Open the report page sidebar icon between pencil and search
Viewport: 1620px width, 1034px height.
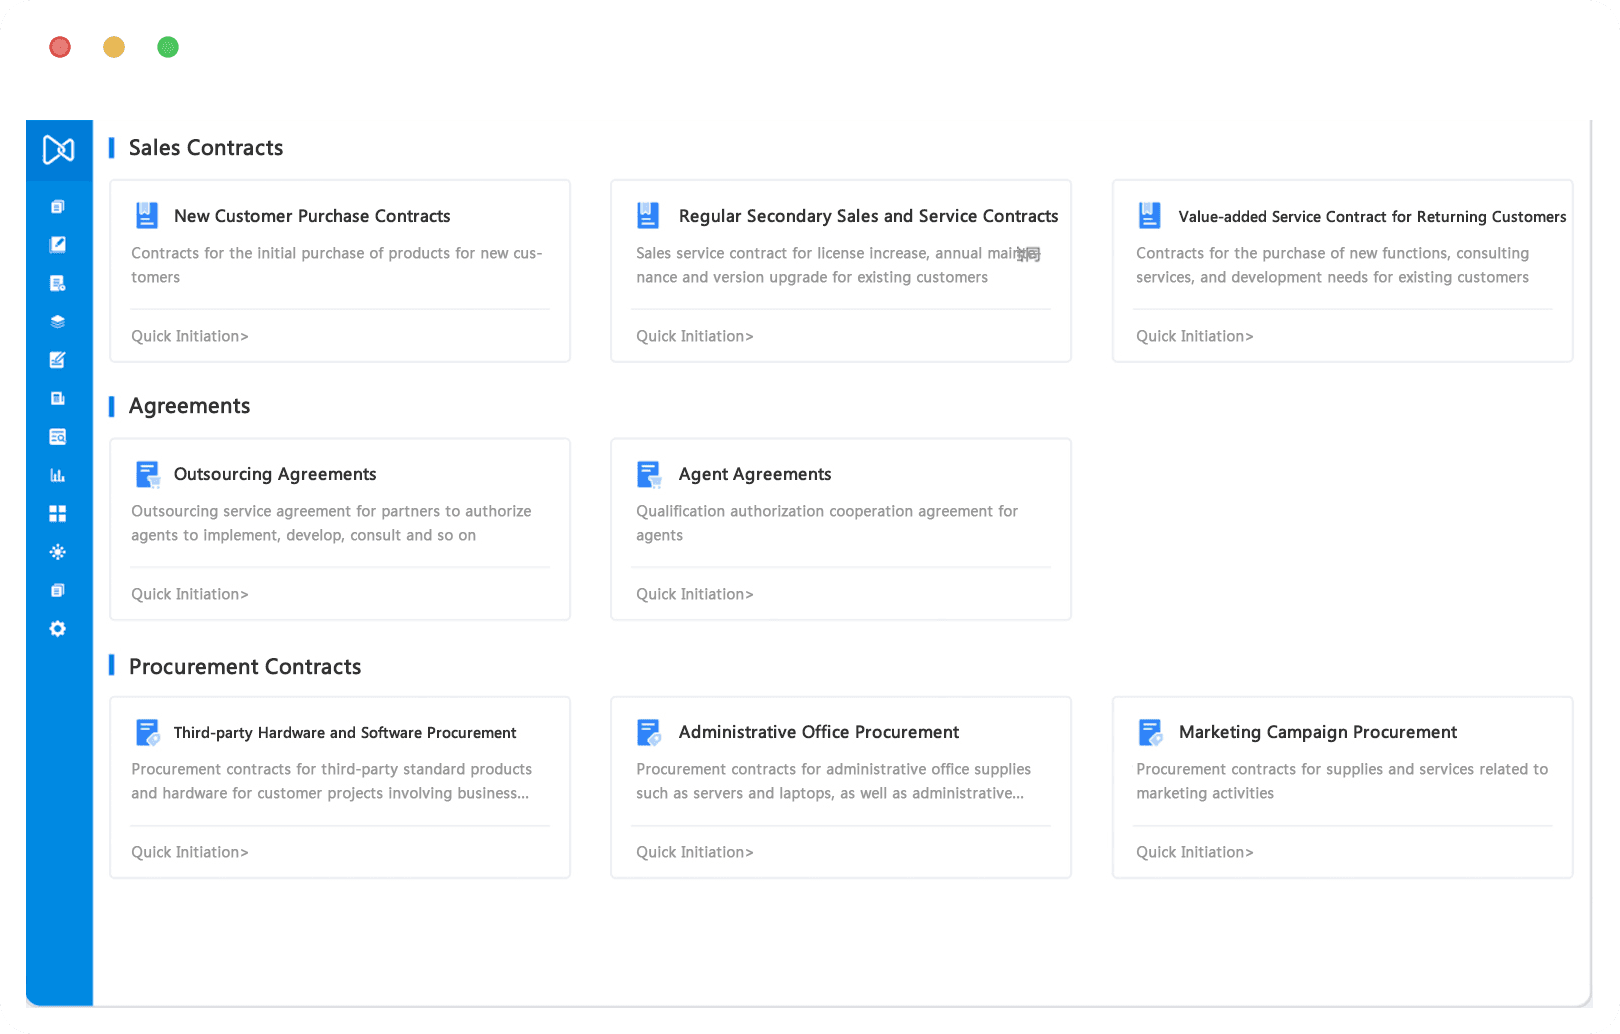pyautogui.click(x=58, y=398)
